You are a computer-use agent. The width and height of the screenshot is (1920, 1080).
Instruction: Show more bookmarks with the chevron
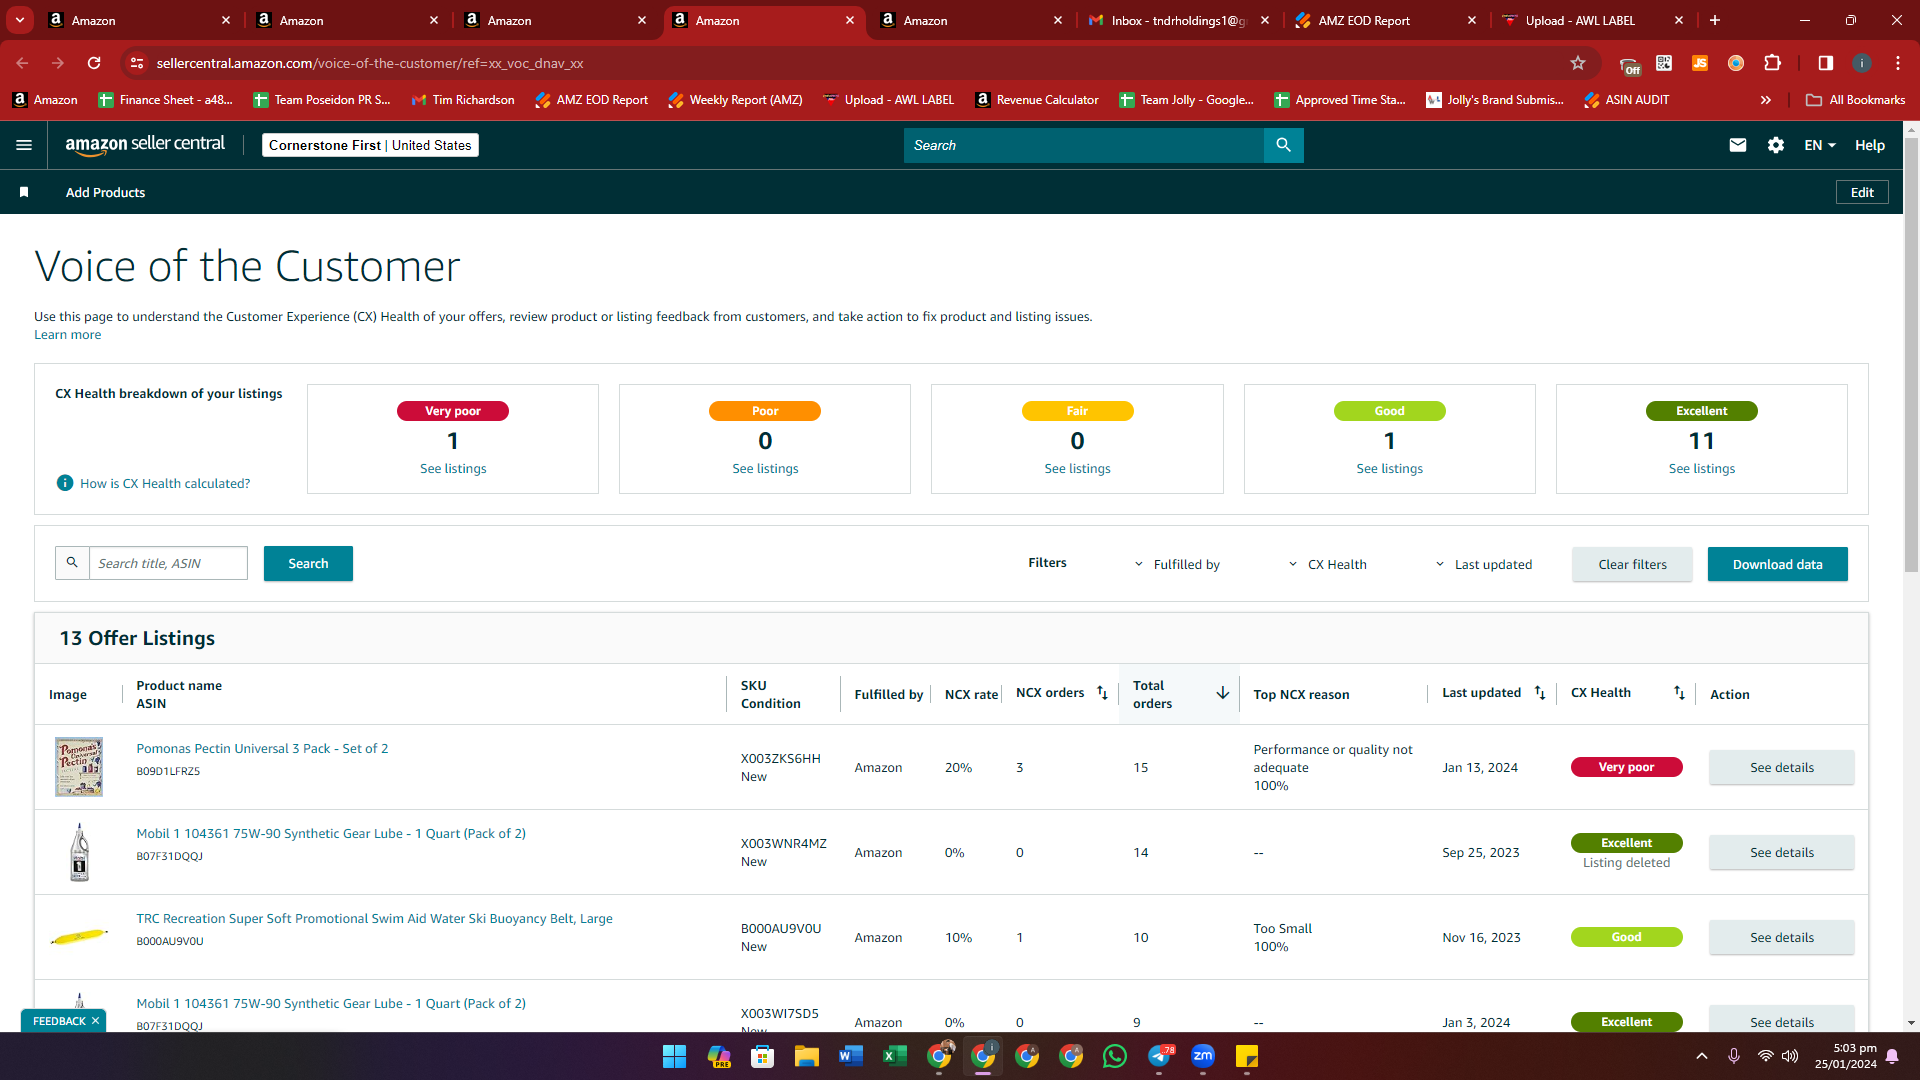[1766, 100]
